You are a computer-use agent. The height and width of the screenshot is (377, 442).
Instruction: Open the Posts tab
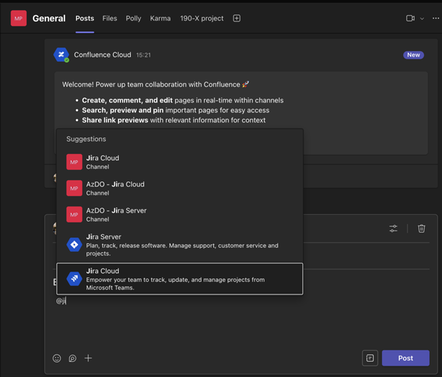[85, 18]
